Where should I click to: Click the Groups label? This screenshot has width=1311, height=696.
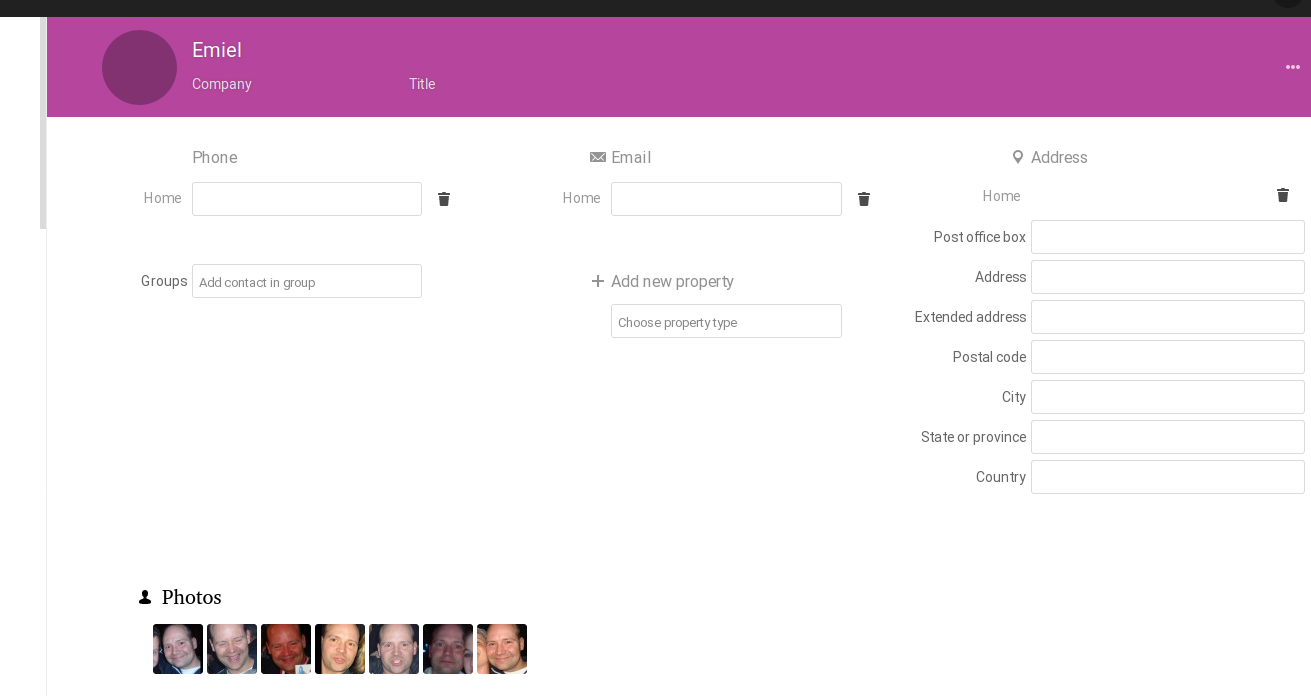(164, 281)
